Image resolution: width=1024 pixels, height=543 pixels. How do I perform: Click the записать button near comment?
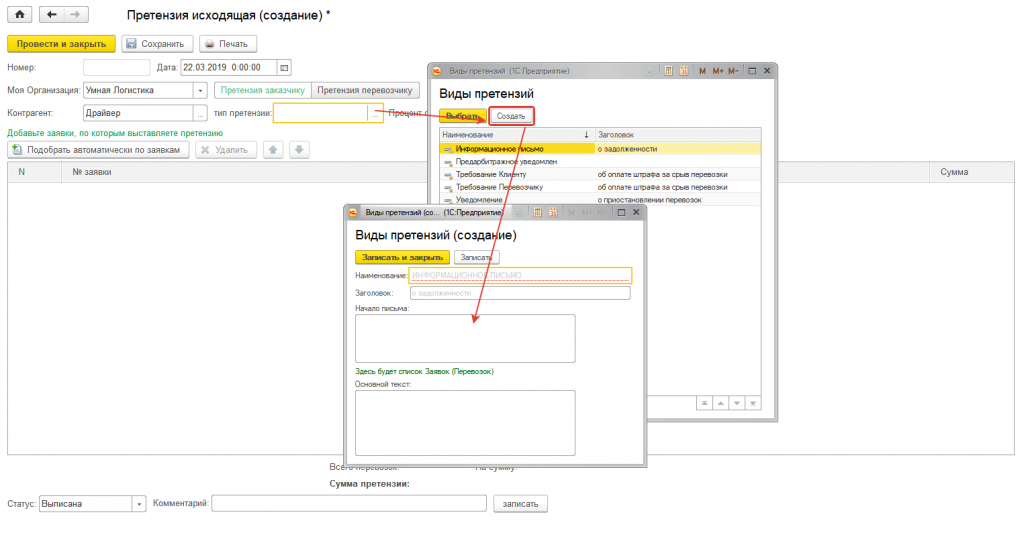520,504
